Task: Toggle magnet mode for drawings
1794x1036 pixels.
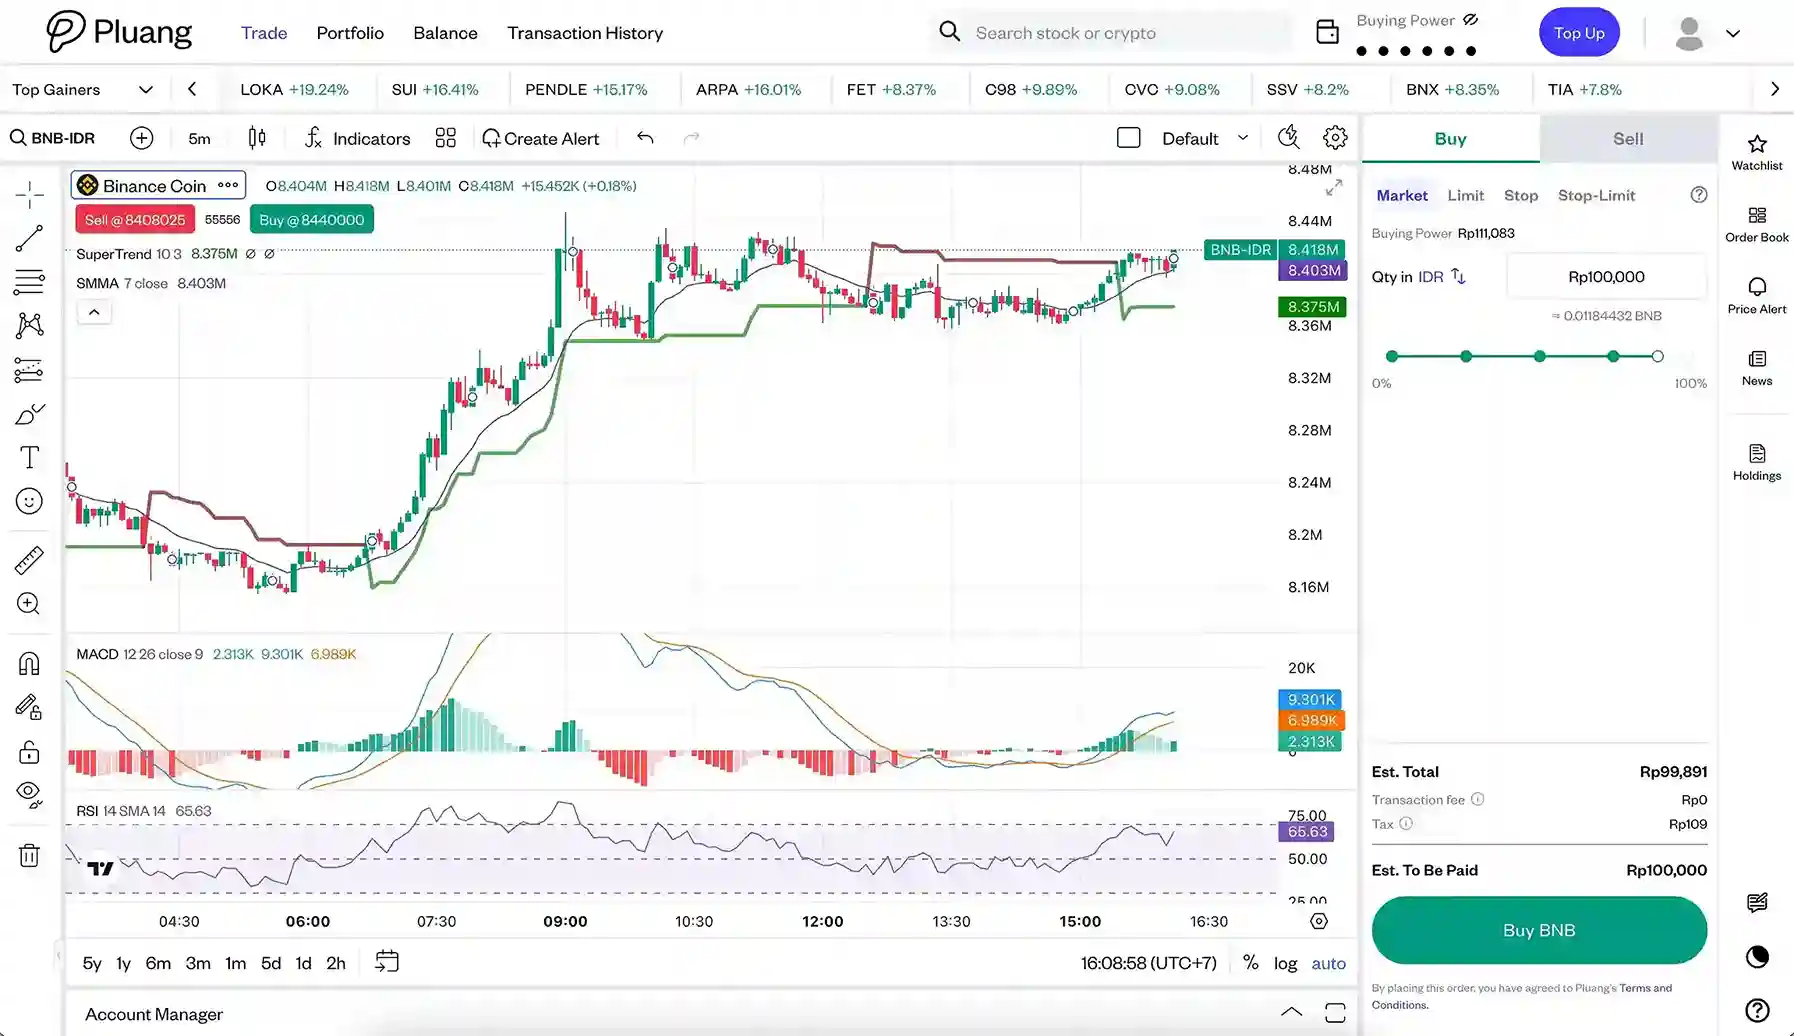Action: (29, 664)
